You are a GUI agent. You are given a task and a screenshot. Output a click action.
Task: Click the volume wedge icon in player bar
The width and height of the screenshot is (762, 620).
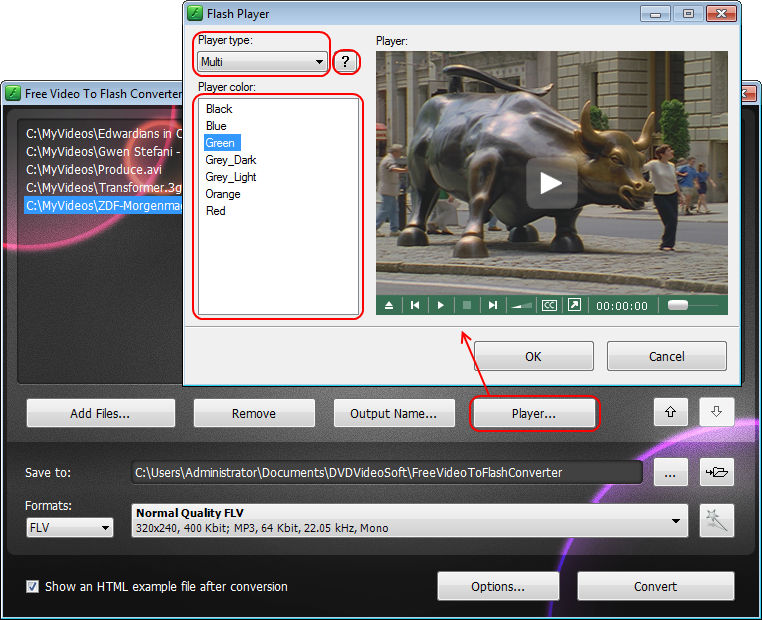[521, 306]
